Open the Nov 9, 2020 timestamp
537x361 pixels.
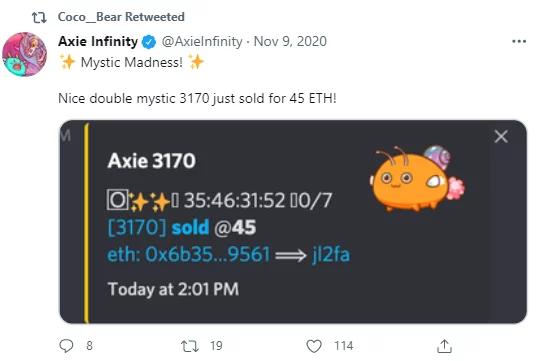tap(290, 41)
